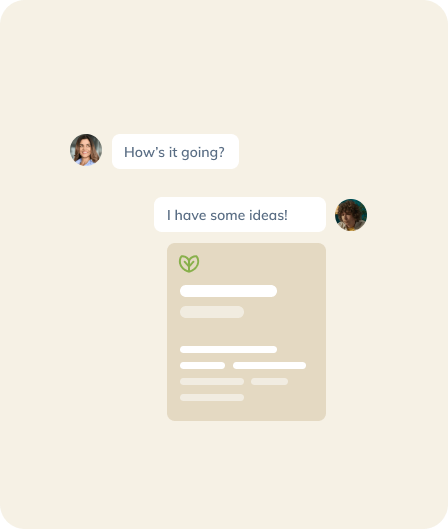Image resolution: width=448 pixels, height=529 pixels.
Task: Open the woman's profile avatar
Action: pyautogui.click(x=86, y=150)
